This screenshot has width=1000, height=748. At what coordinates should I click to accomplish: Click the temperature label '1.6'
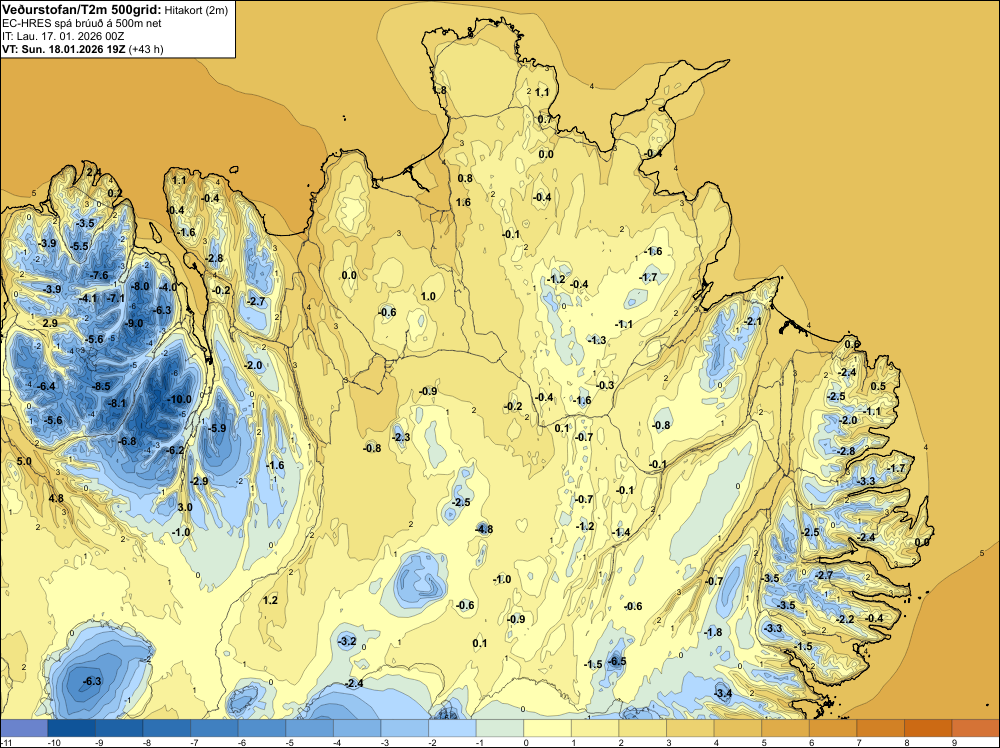463,202
